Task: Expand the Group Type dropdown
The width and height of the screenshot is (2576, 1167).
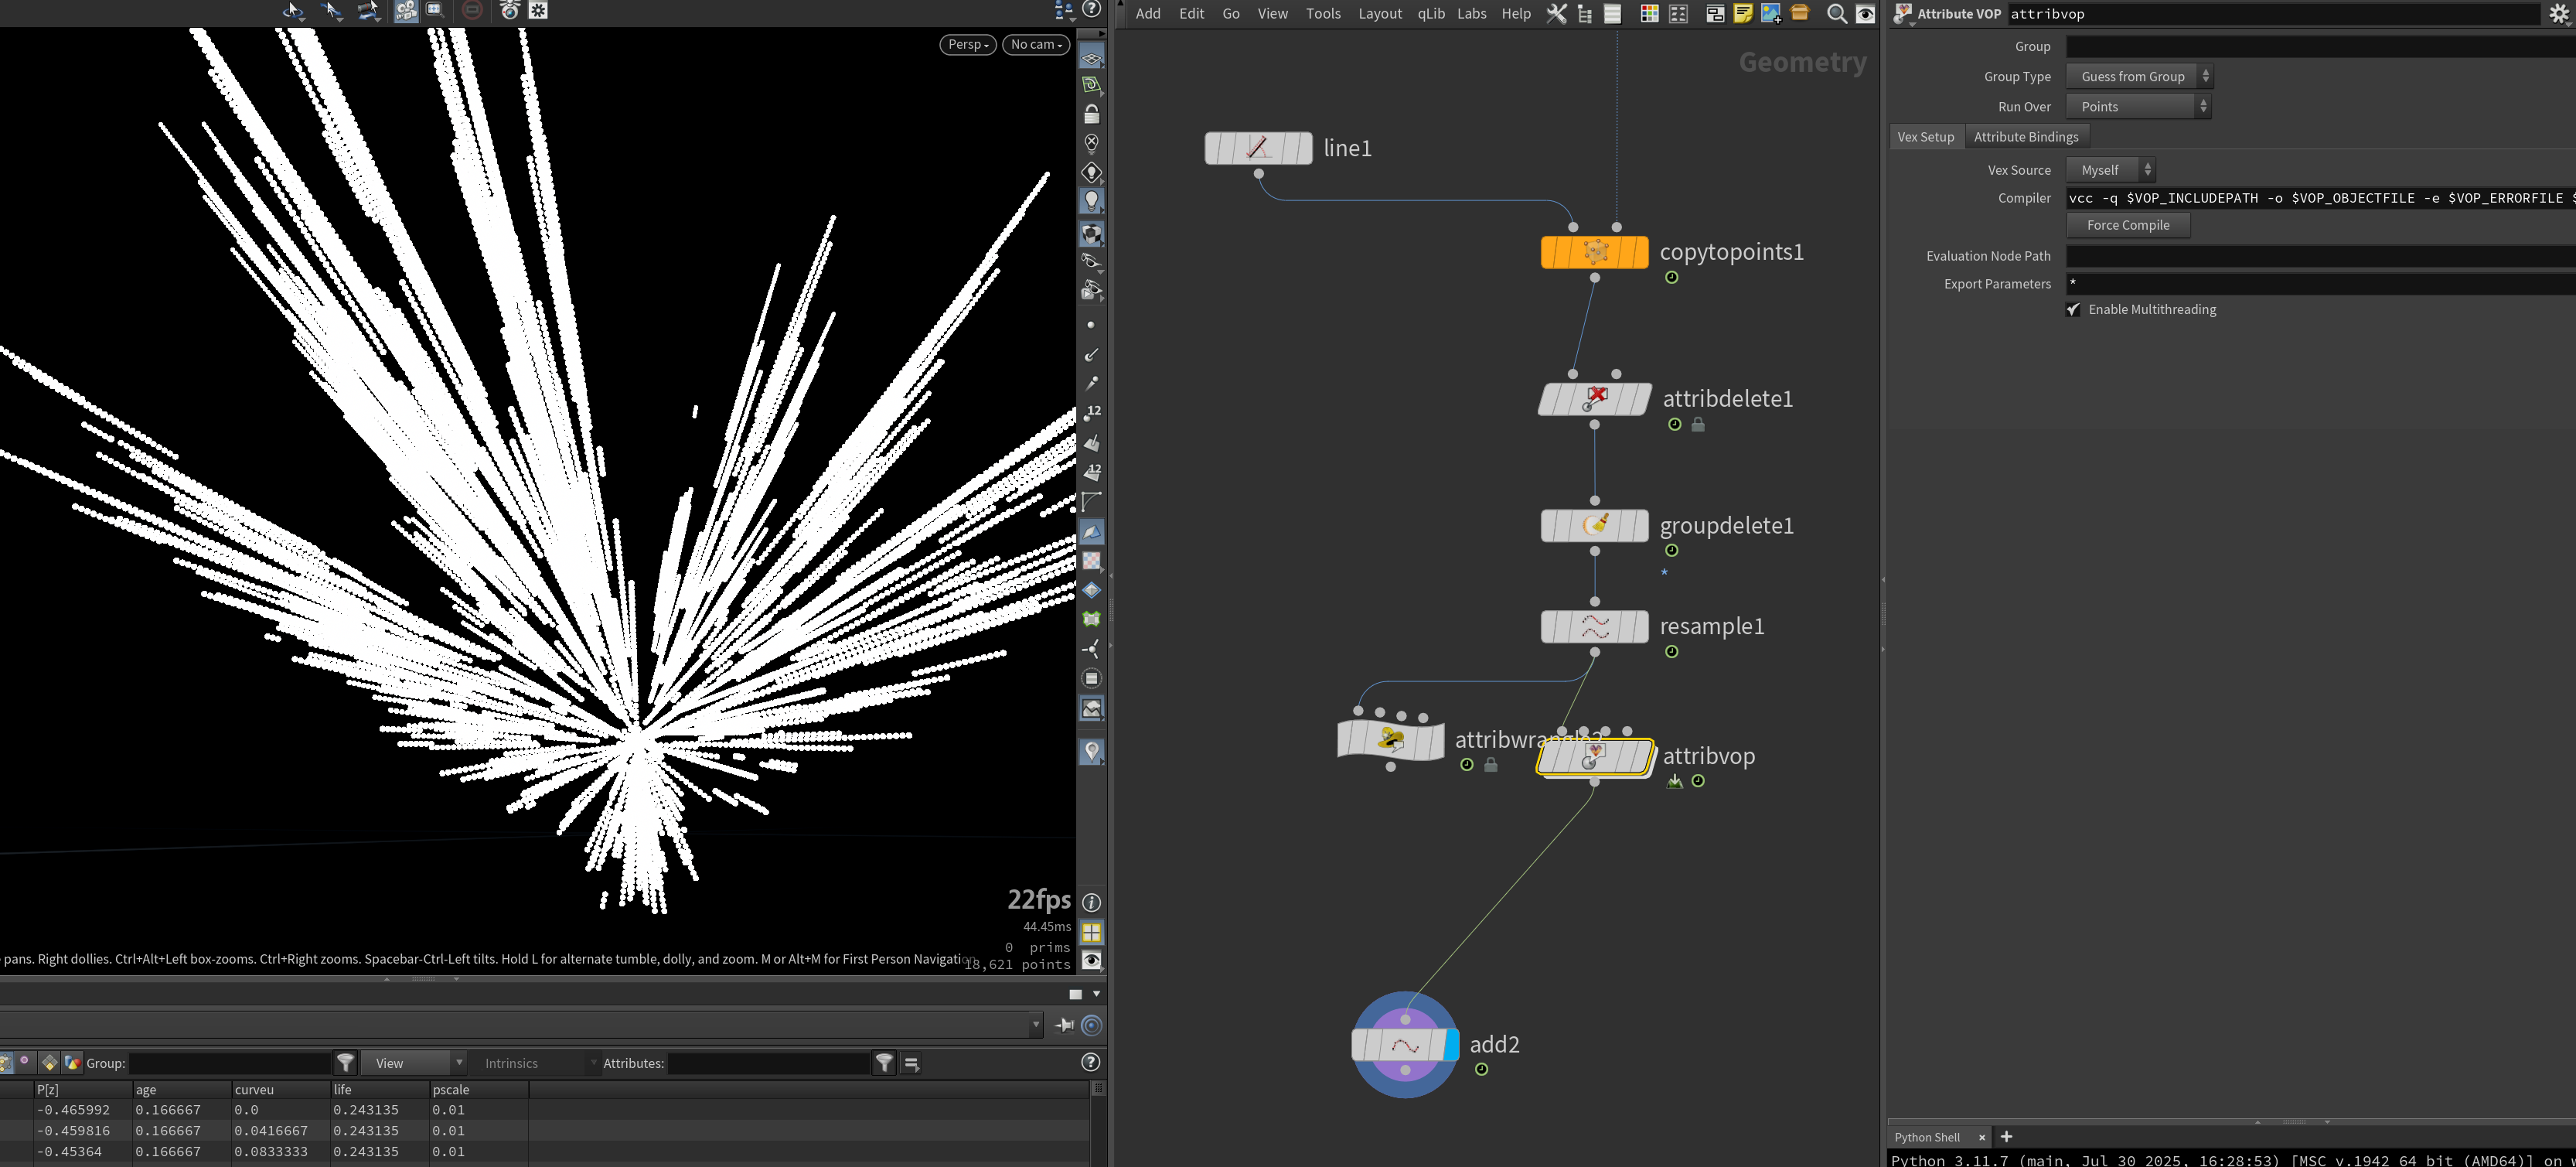Action: pyautogui.click(x=2138, y=77)
